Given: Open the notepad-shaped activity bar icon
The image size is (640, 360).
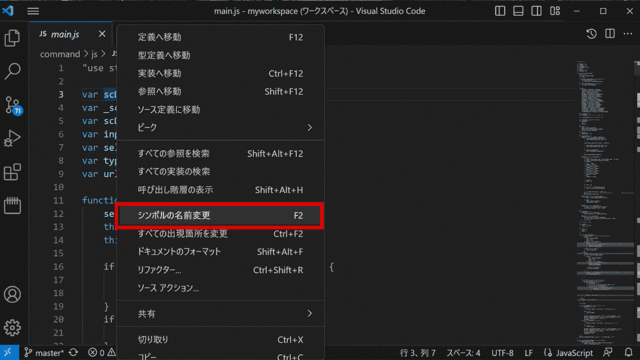Looking at the screenshot, I should coord(12,205).
